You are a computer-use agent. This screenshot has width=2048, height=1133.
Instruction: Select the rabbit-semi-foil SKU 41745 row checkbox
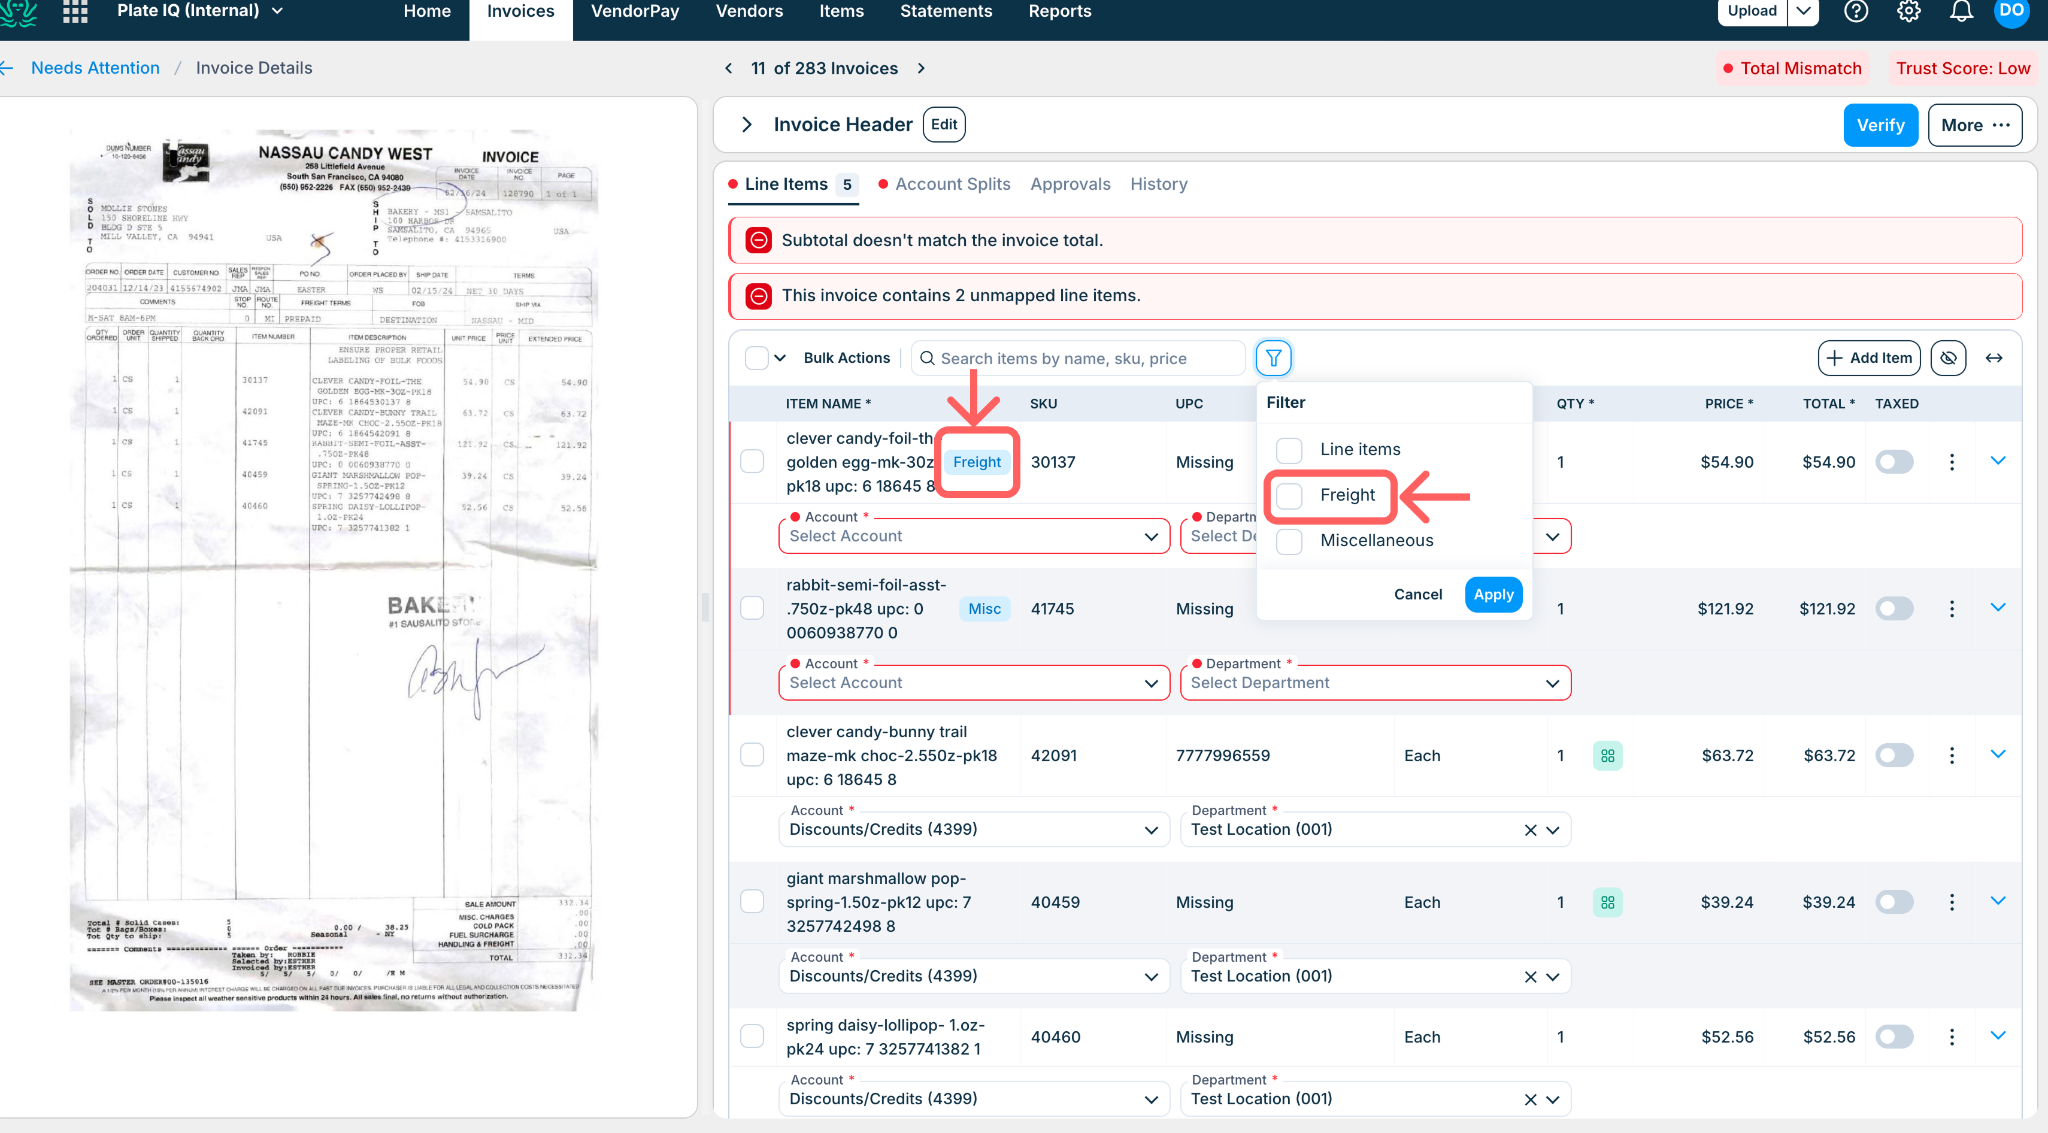pos(752,609)
